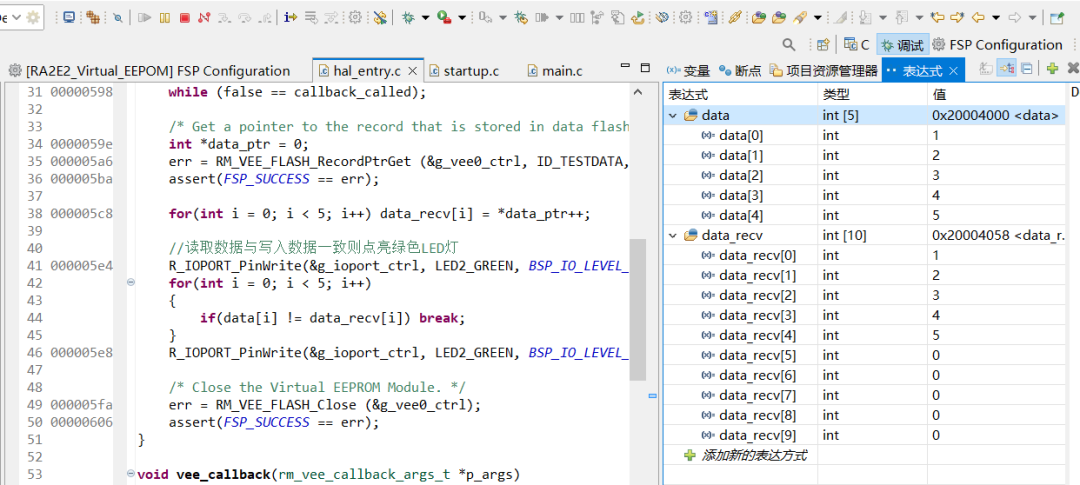Click 添加新的表达方式 to add expression

tap(753, 456)
